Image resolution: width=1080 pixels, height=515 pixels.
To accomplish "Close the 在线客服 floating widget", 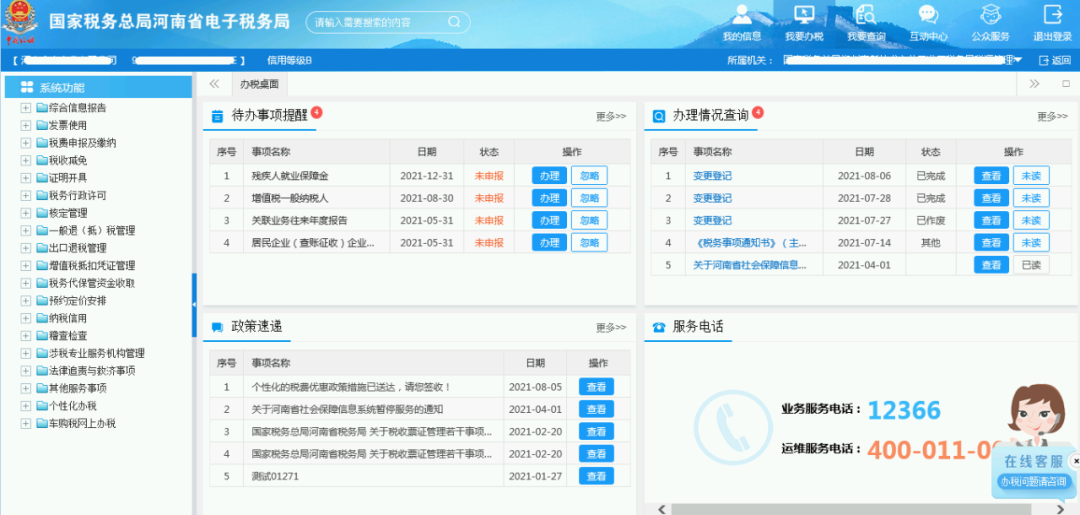I will click(x=1076, y=461).
